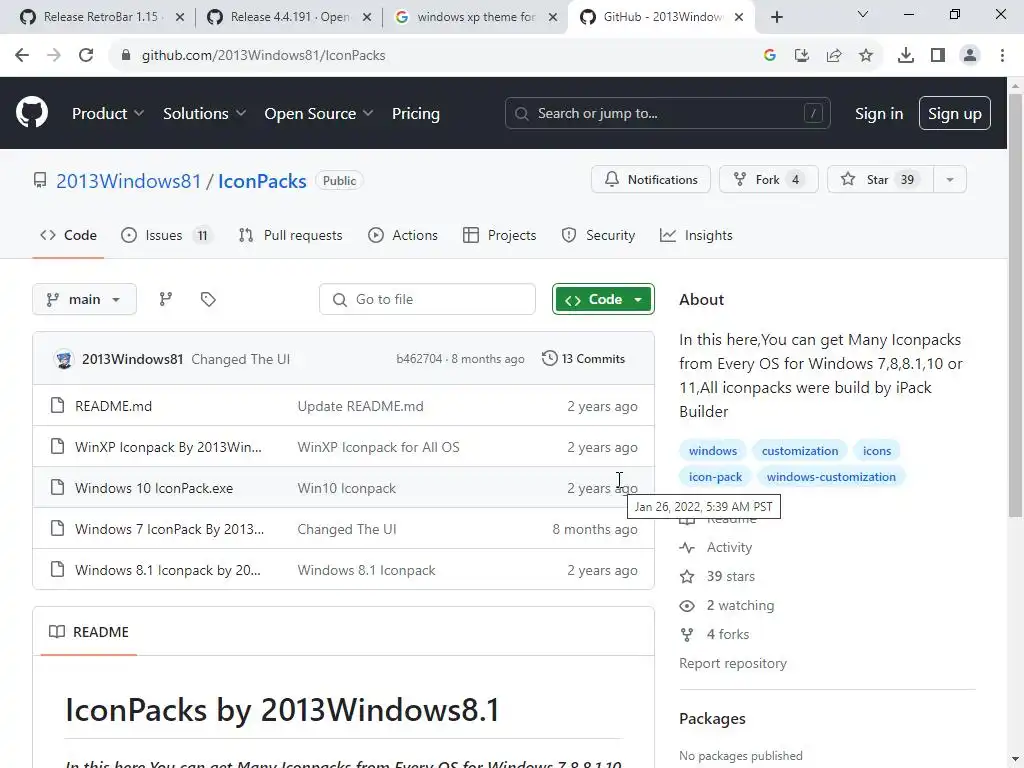Image resolution: width=1024 pixels, height=768 pixels.
Task: Click the Sign in link
Action: point(879,113)
